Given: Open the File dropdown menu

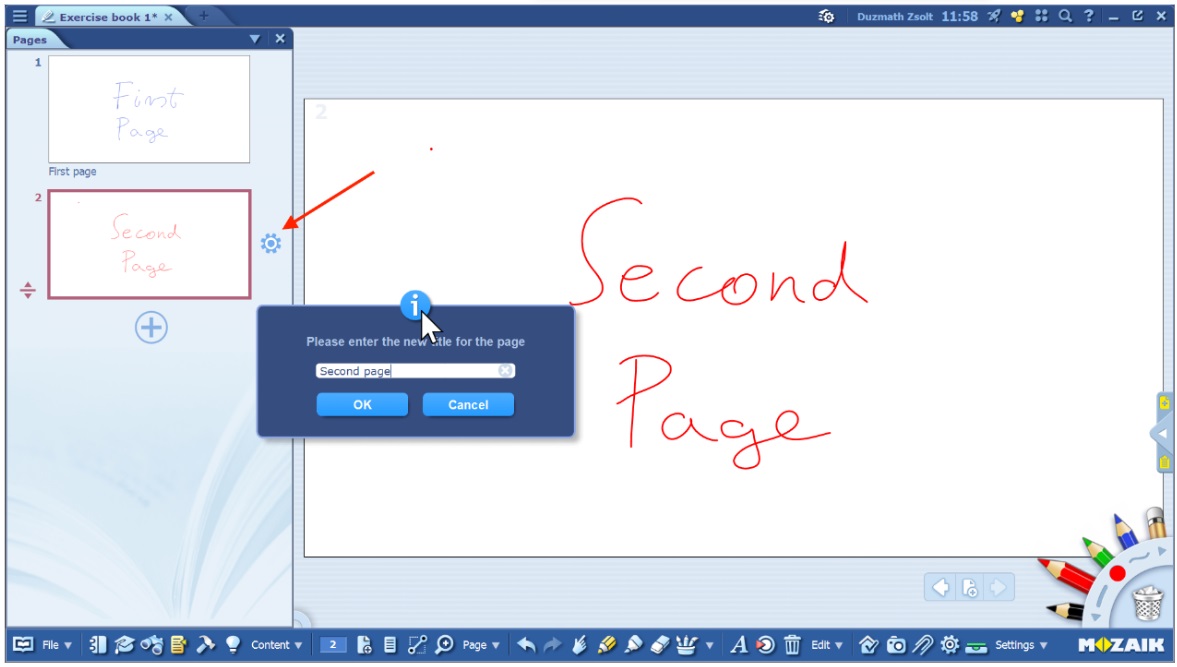Looking at the screenshot, I should [x=55, y=645].
